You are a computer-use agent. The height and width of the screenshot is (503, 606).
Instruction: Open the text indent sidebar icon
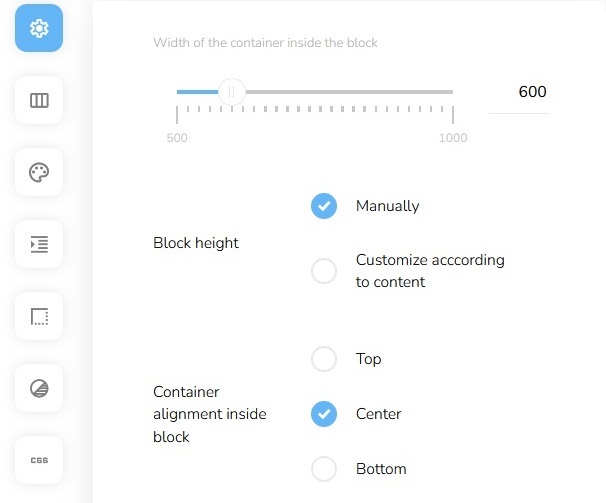[39, 244]
